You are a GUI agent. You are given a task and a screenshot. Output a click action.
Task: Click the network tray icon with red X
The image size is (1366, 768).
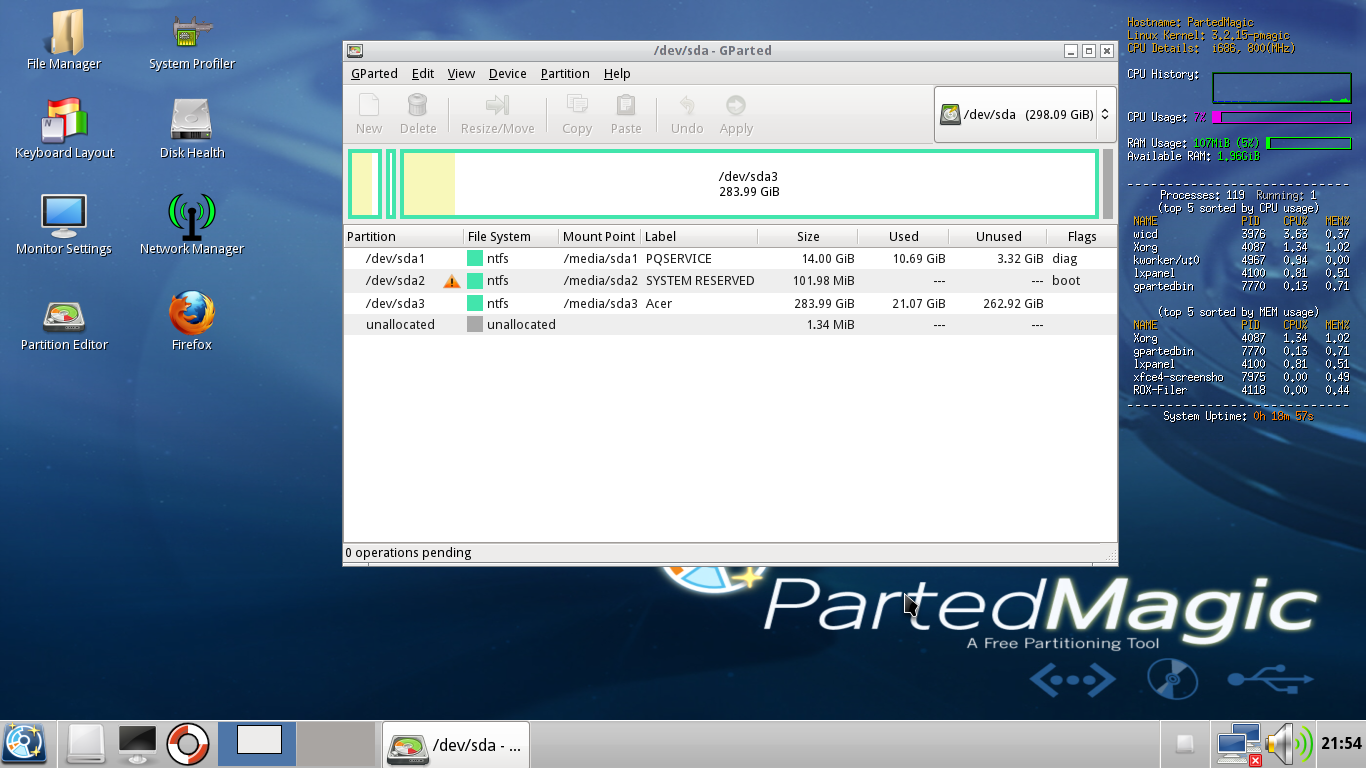[1238, 745]
